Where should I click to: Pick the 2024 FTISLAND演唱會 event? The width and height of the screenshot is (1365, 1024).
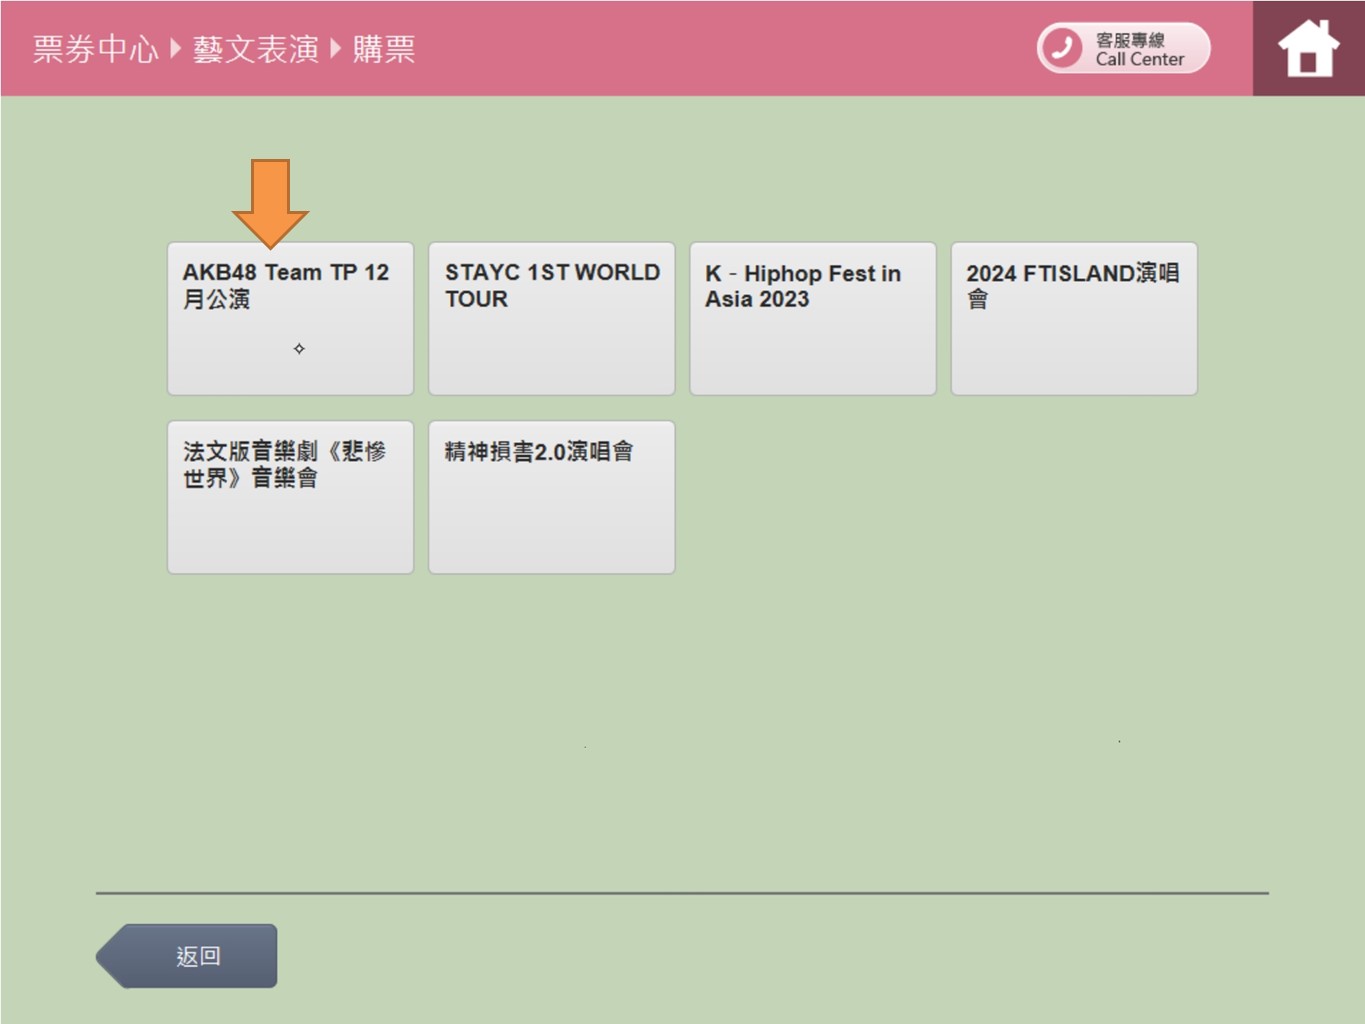coord(1073,318)
